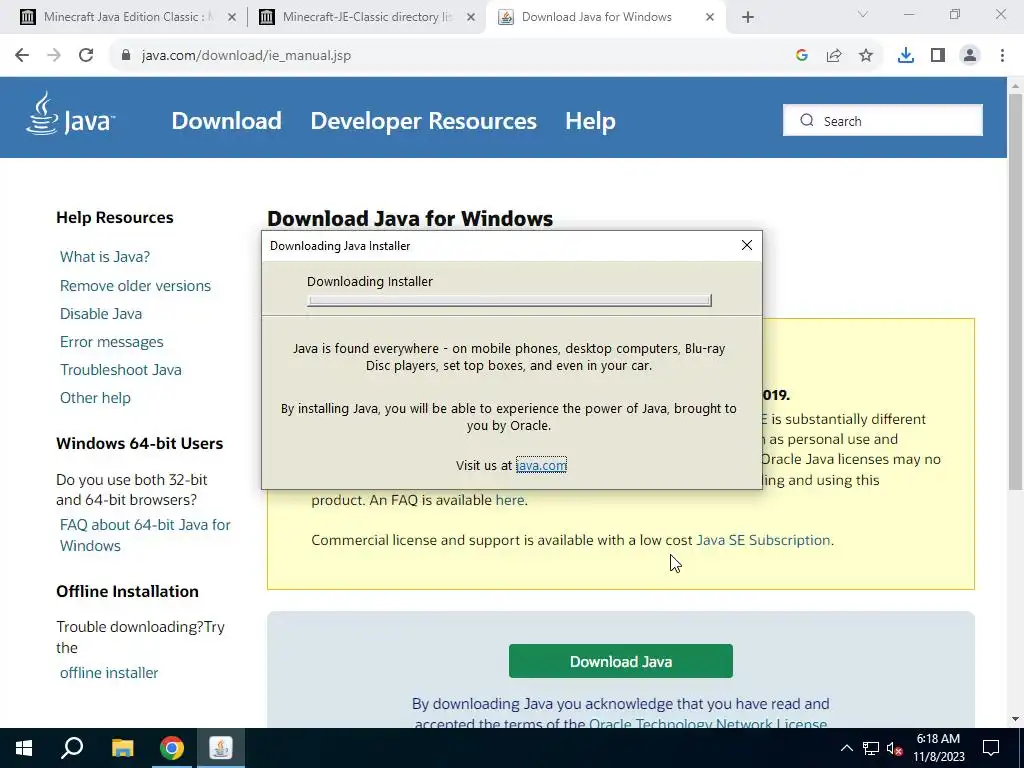Click the Google icon in address bar
Image resolution: width=1024 pixels, height=768 pixels.
802,56
